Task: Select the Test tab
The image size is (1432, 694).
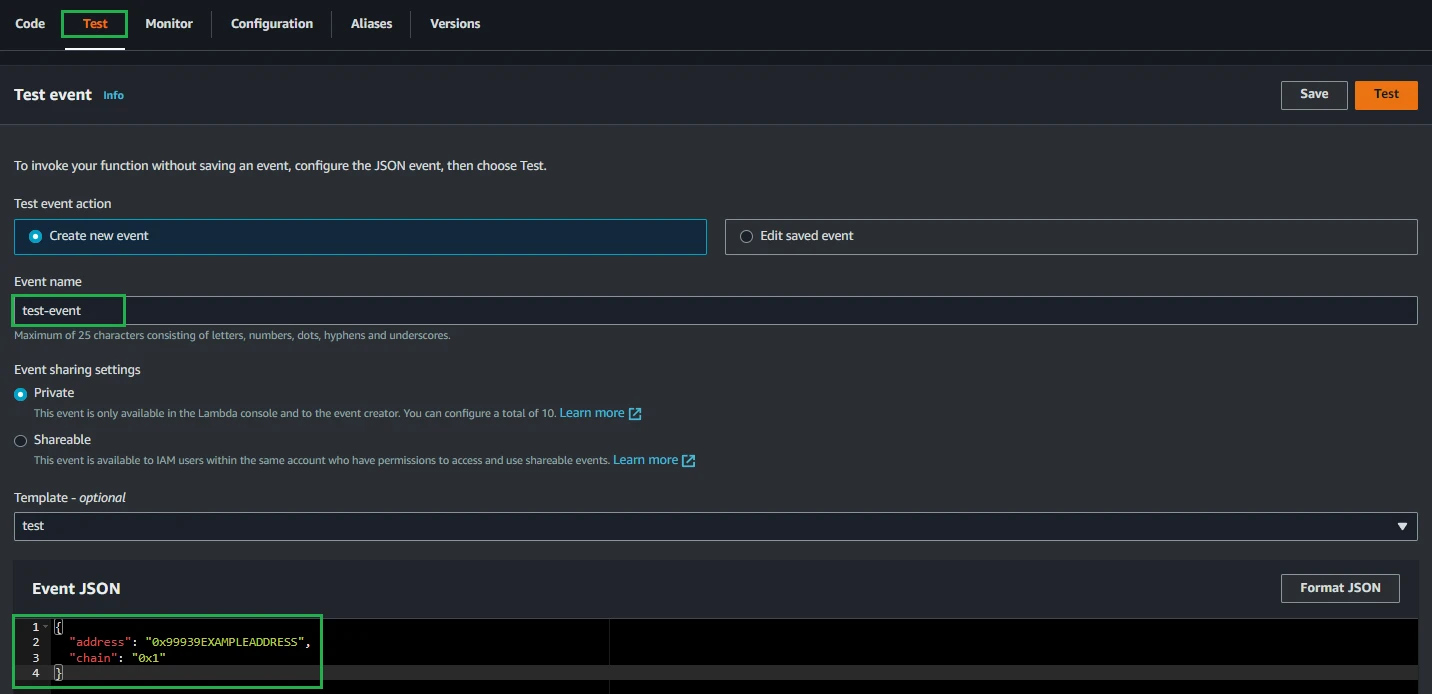Action: point(95,24)
